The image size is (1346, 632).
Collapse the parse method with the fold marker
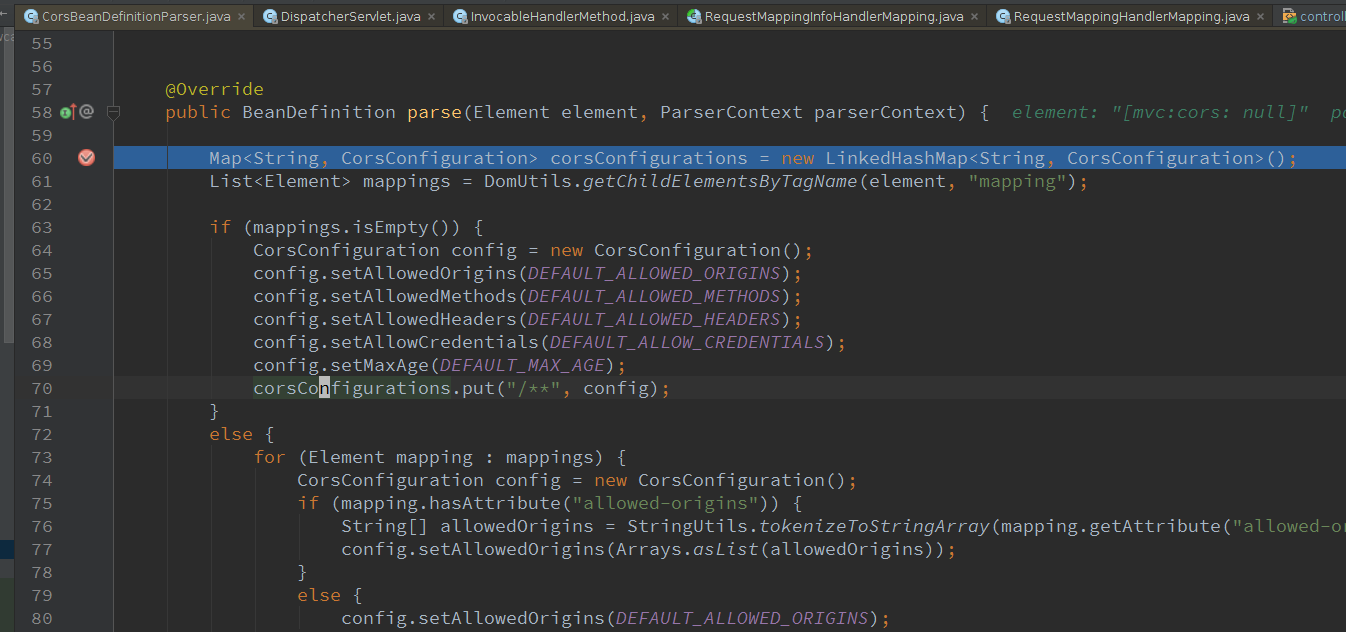pyautogui.click(x=114, y=113)
